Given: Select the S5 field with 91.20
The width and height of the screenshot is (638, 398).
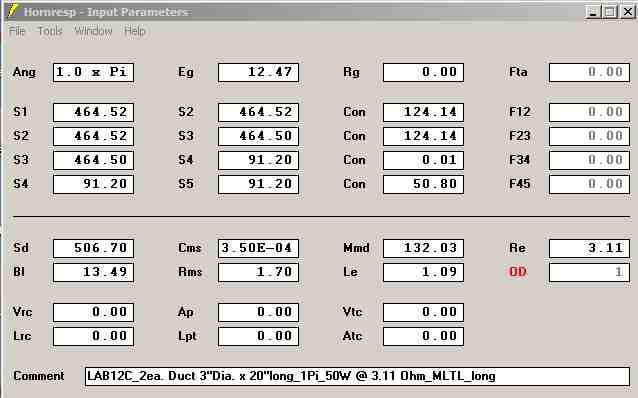Looking at the screenshot, I should 258,184.
